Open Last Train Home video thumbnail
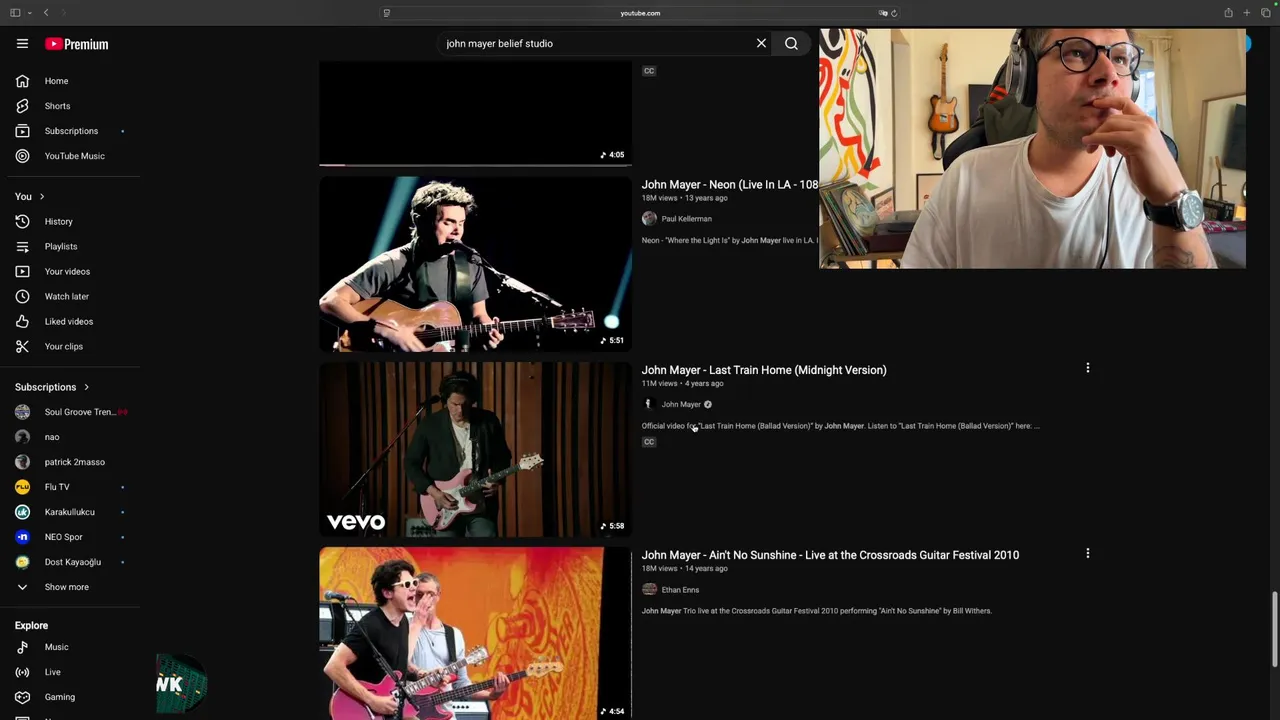Image resolution: width=1280 pixels, height=720 pixels. [475, 449]
